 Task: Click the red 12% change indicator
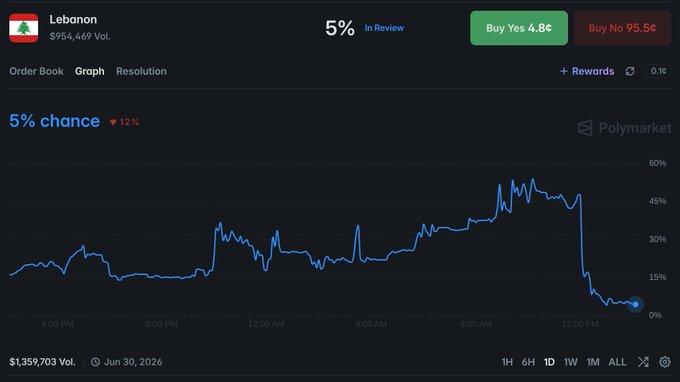(x=124, y=122)
